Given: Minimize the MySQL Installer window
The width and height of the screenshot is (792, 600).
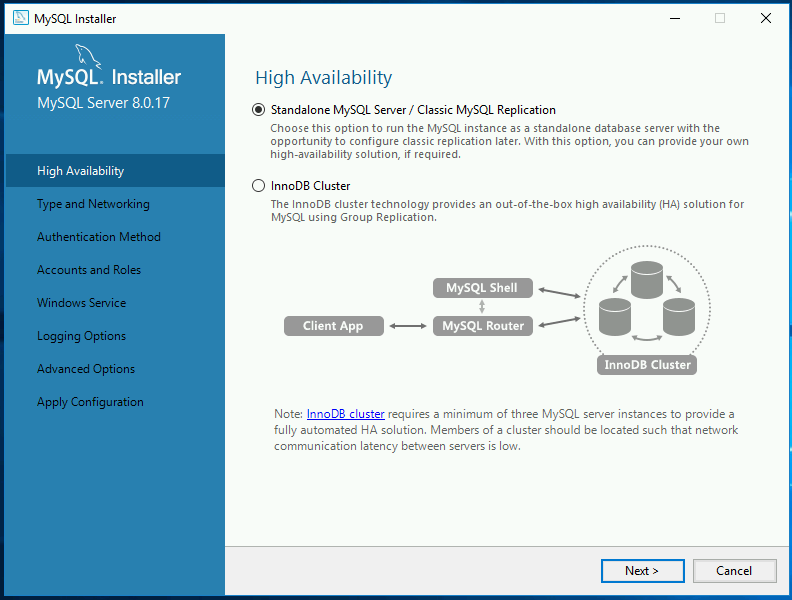Looking at the screenshot, I should pos(675,18).
